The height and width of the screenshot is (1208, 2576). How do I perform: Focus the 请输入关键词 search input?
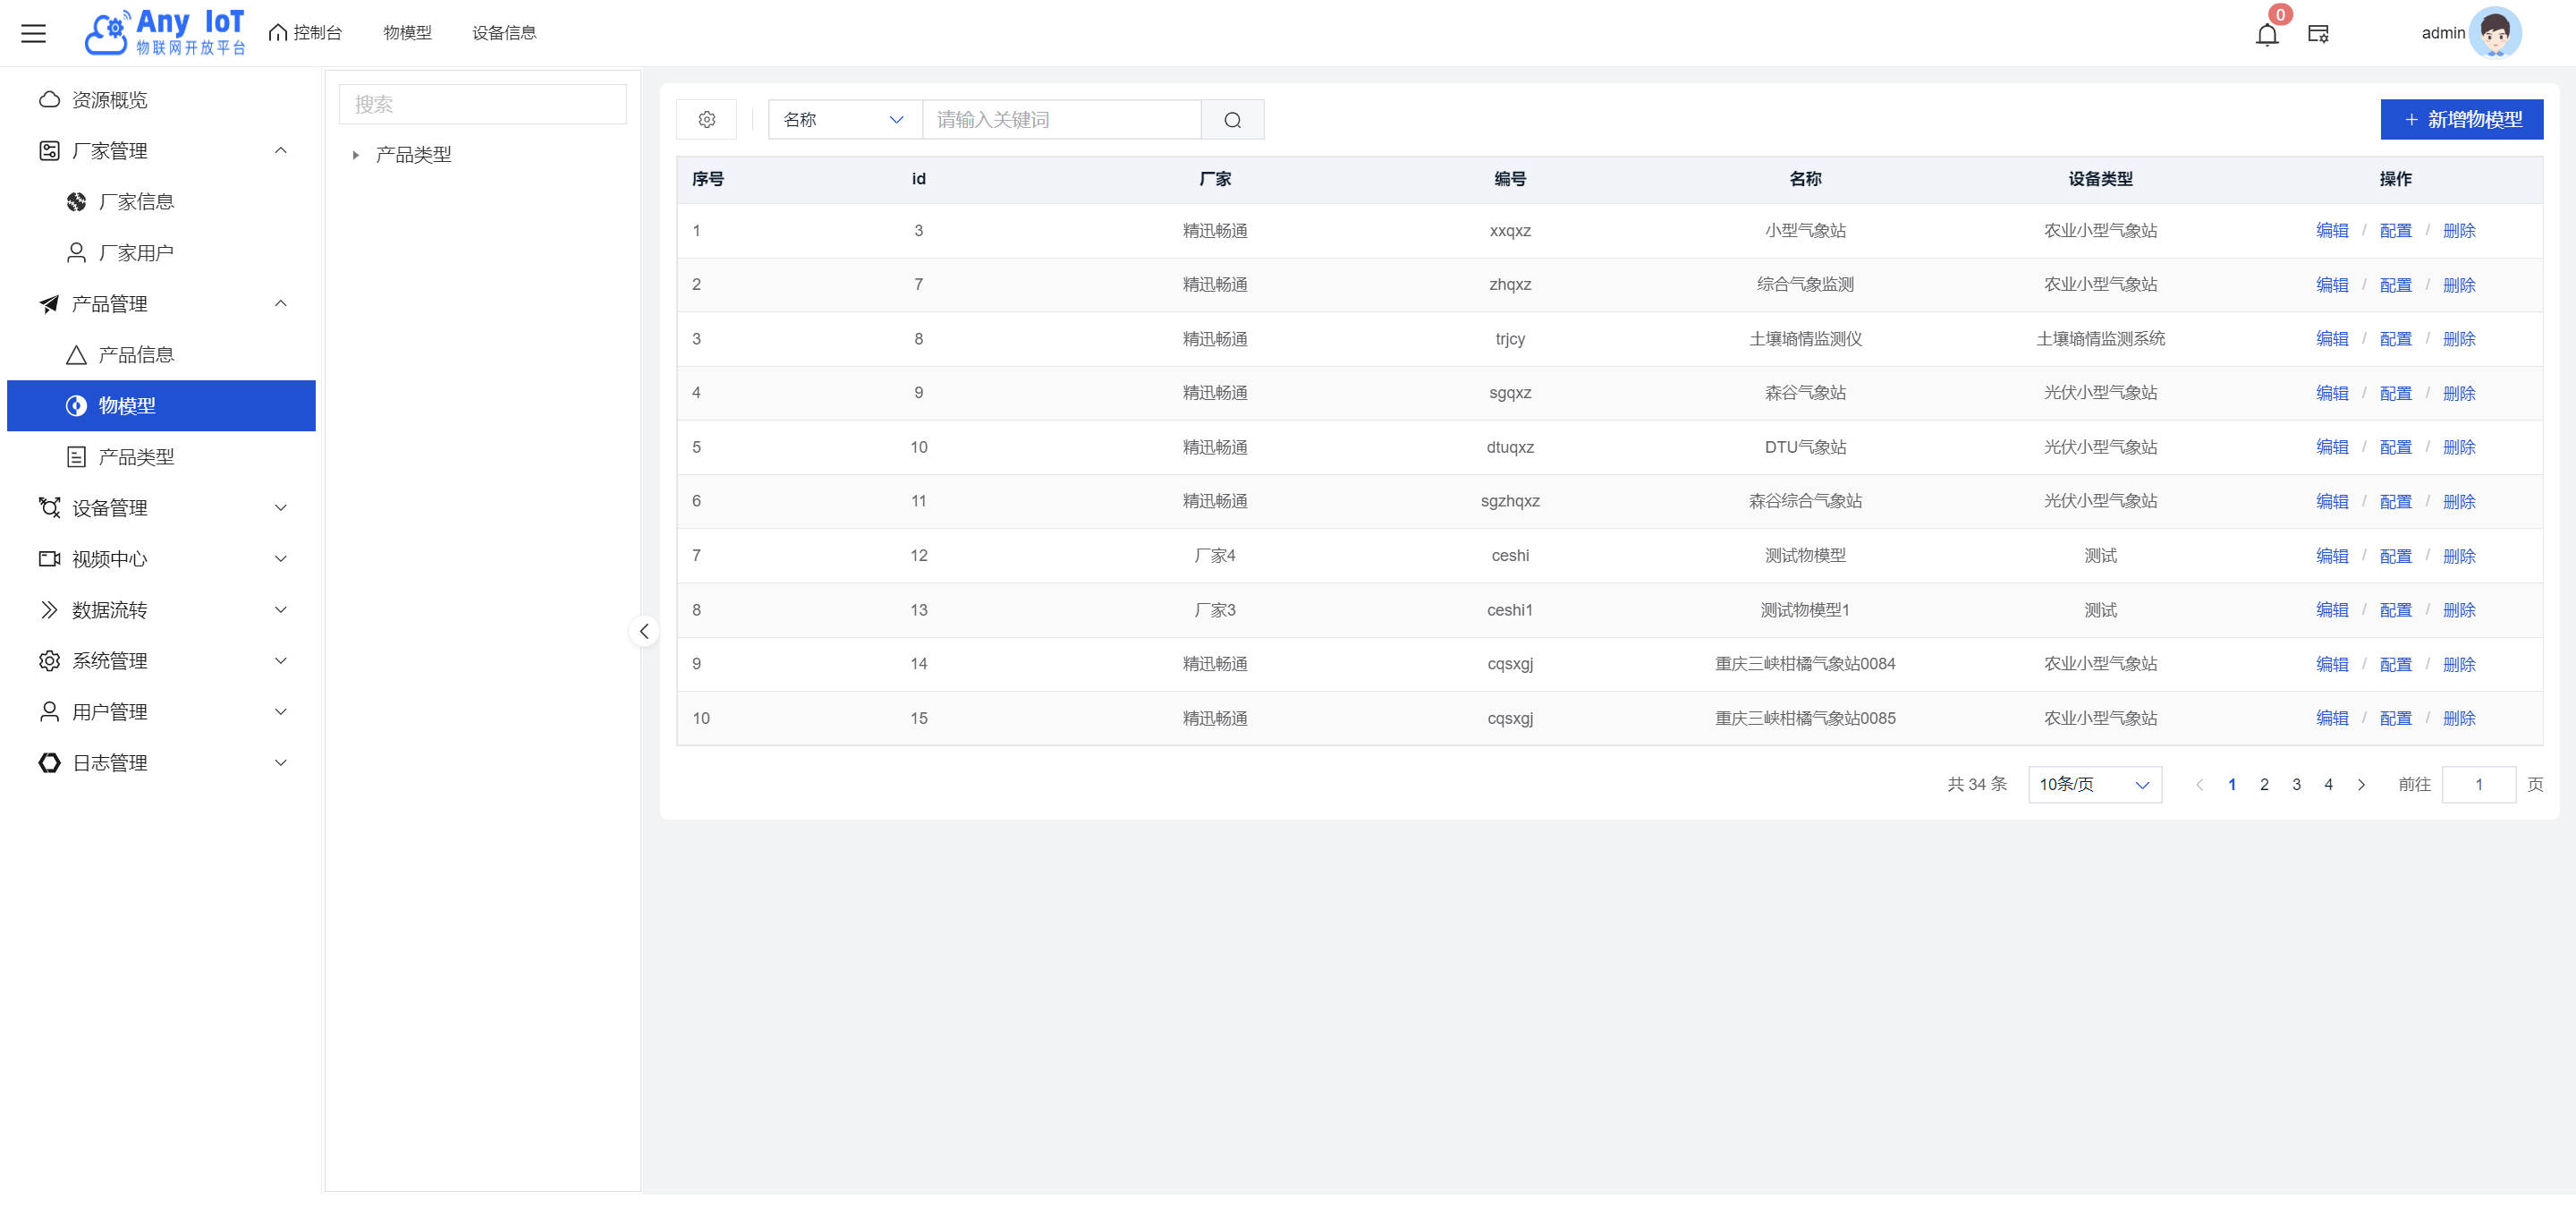(x=1060, y=120)
